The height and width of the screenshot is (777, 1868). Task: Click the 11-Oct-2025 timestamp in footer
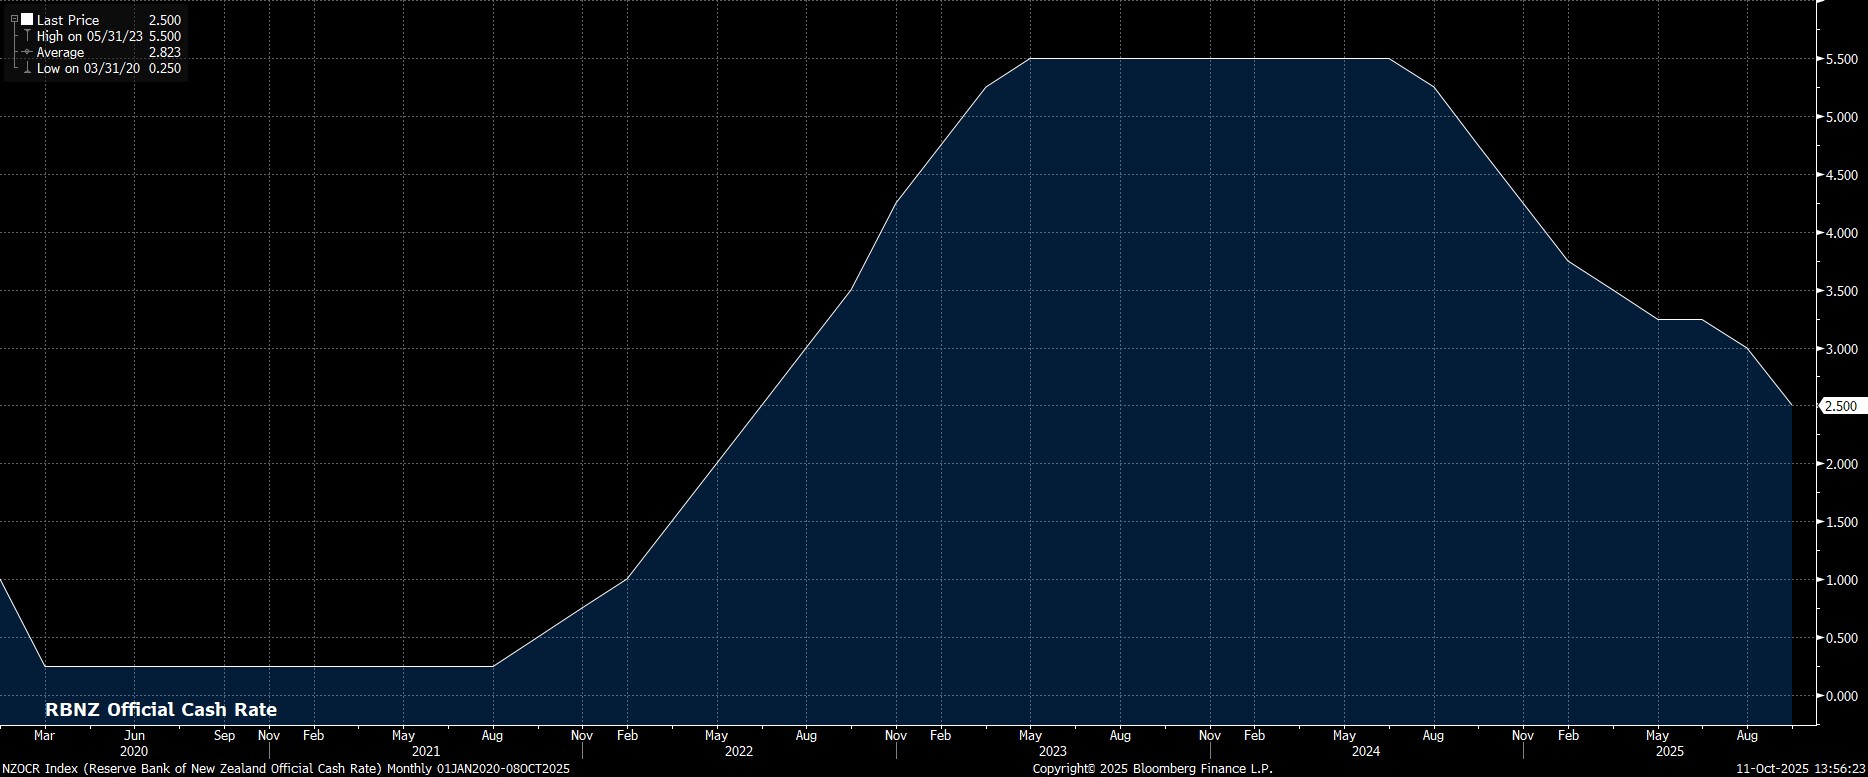(1800, 768)
